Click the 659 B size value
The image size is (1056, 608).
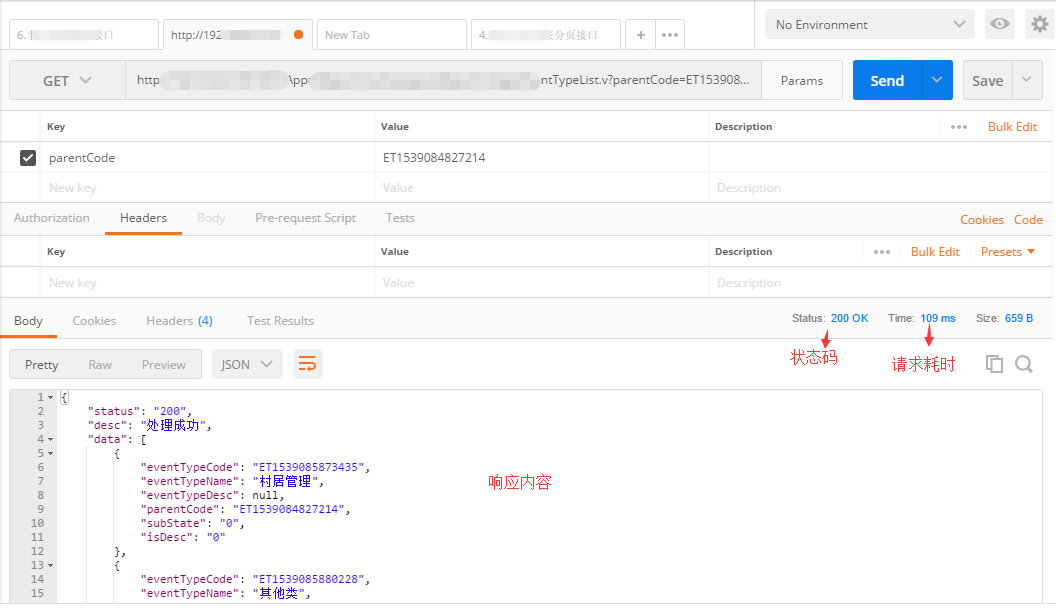pos(1019,318)
